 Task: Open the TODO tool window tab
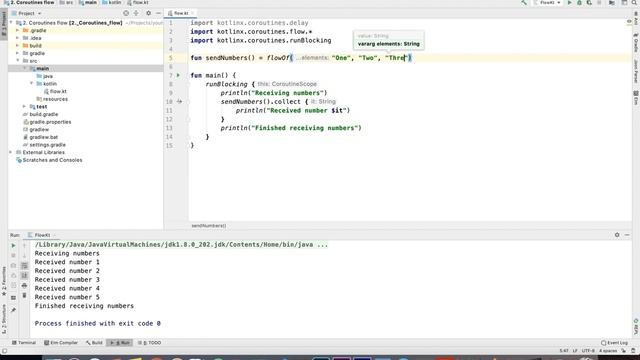[x=149, y=343]
